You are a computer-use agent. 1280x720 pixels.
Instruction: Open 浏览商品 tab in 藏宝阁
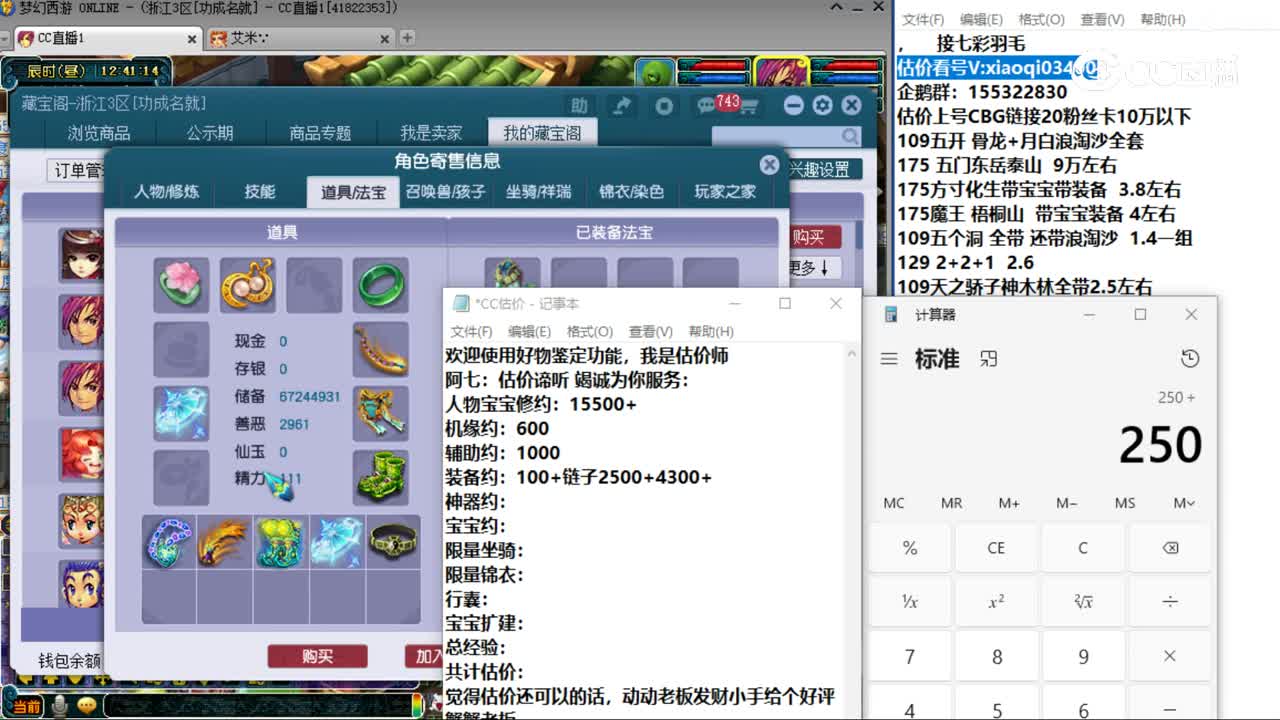pyautogui.click(x=99, y=133)
